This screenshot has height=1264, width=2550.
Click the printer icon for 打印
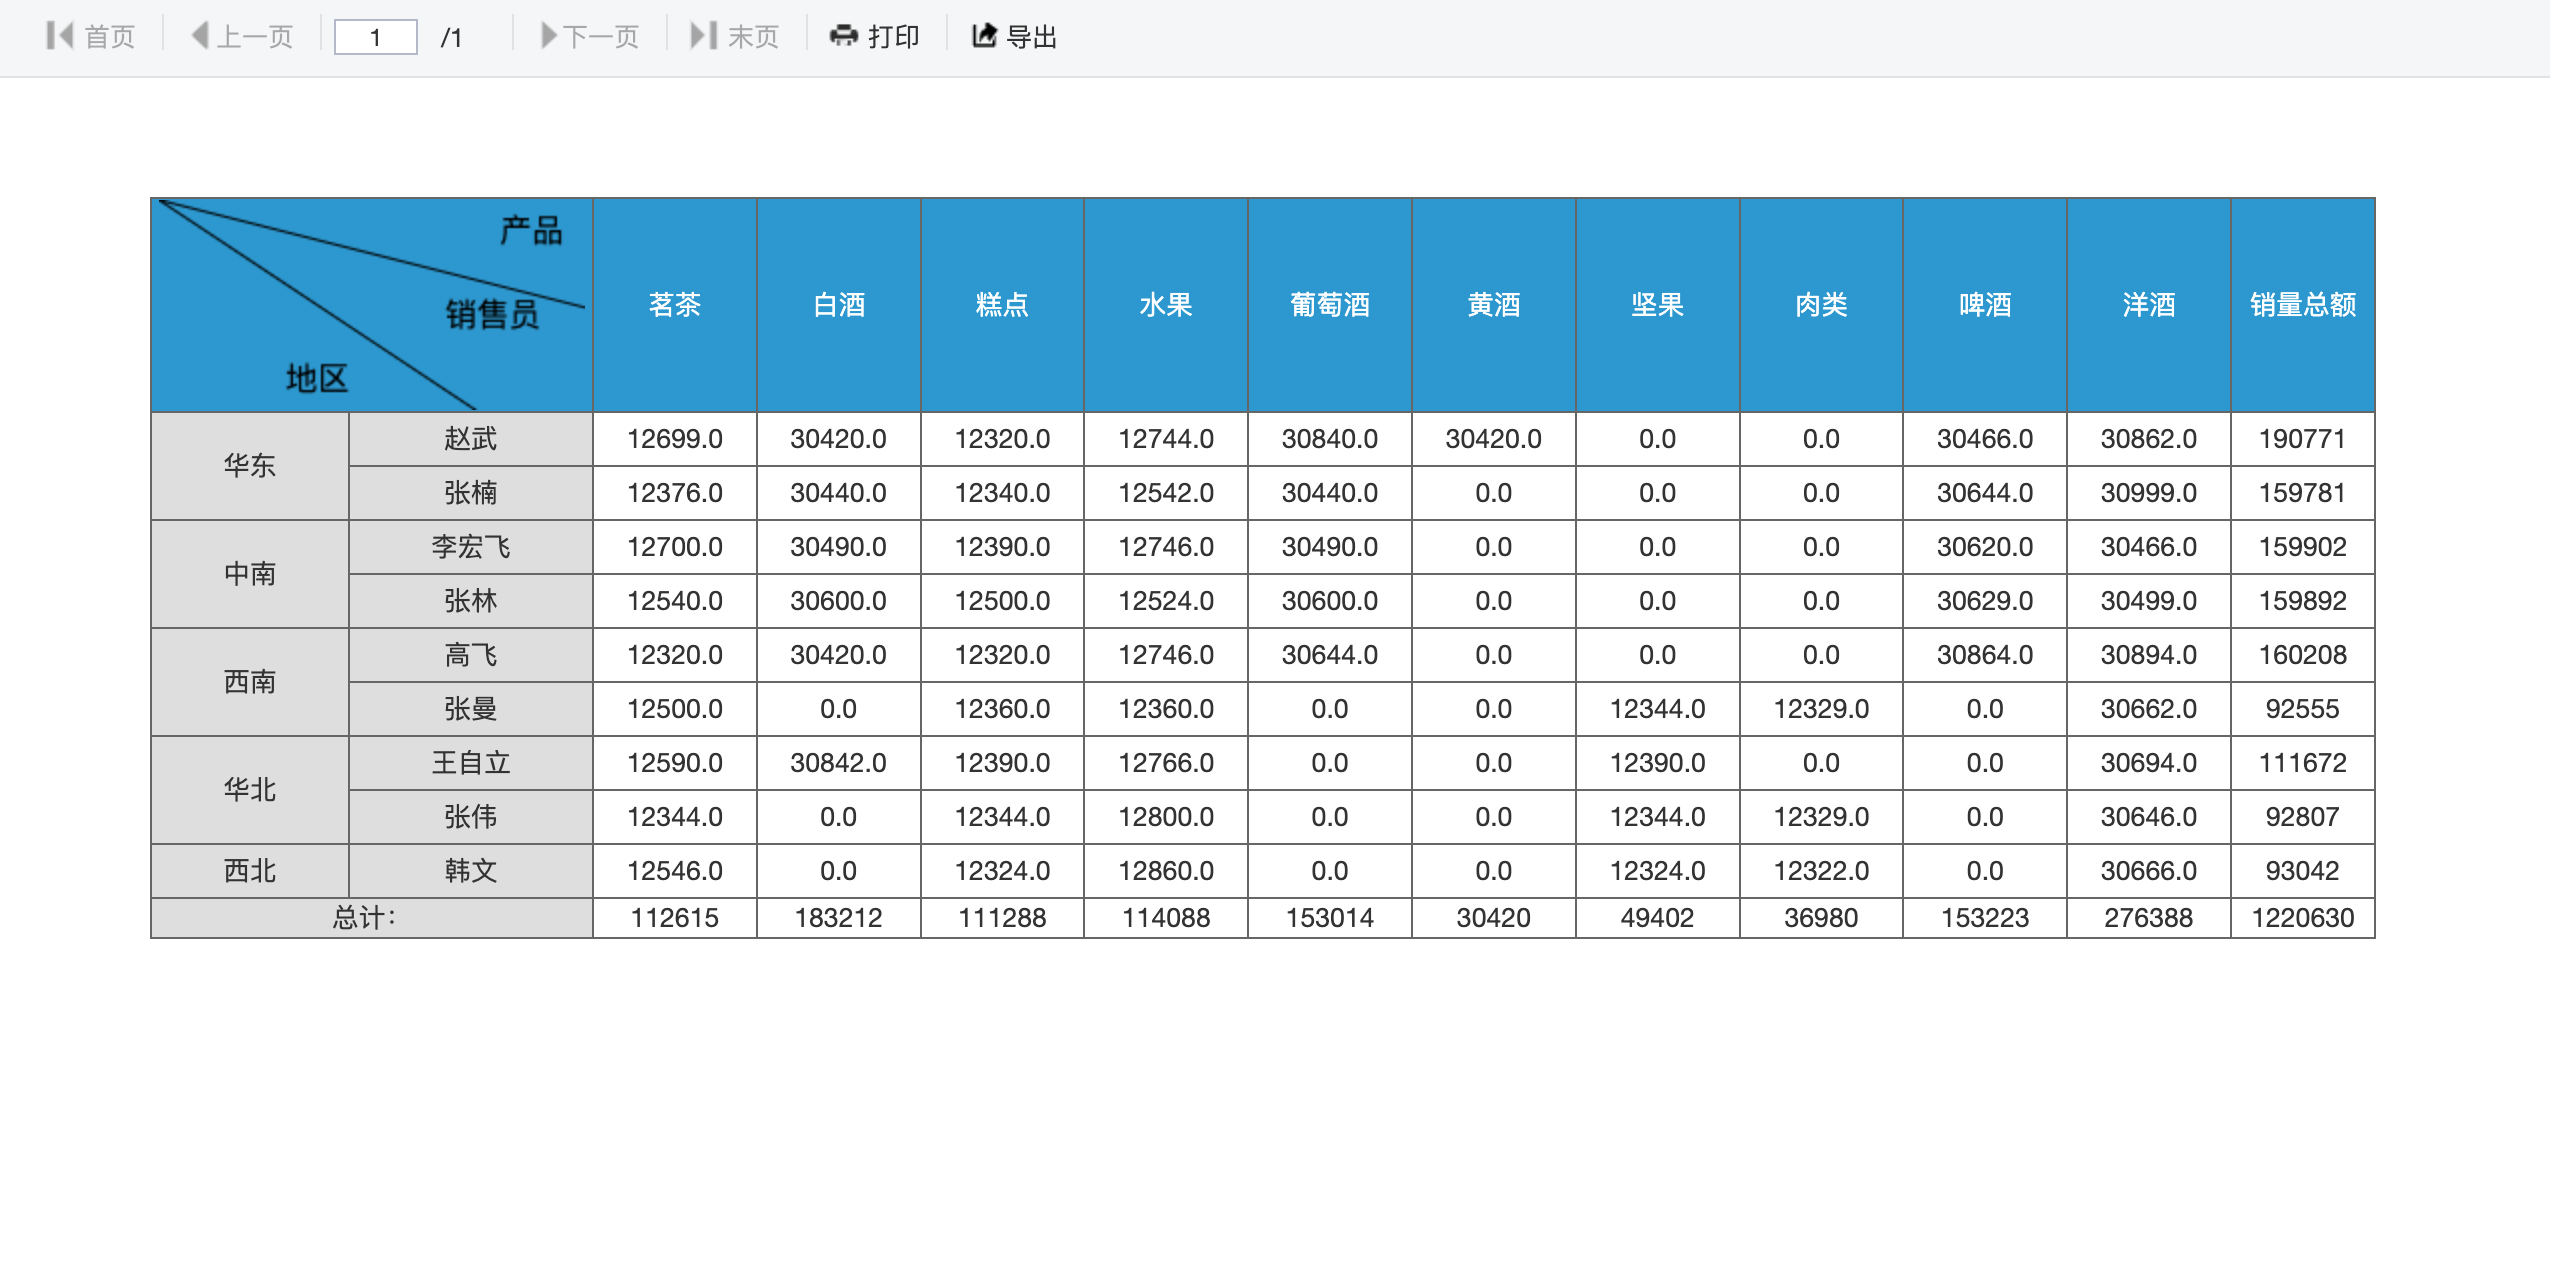click(844, 36)
